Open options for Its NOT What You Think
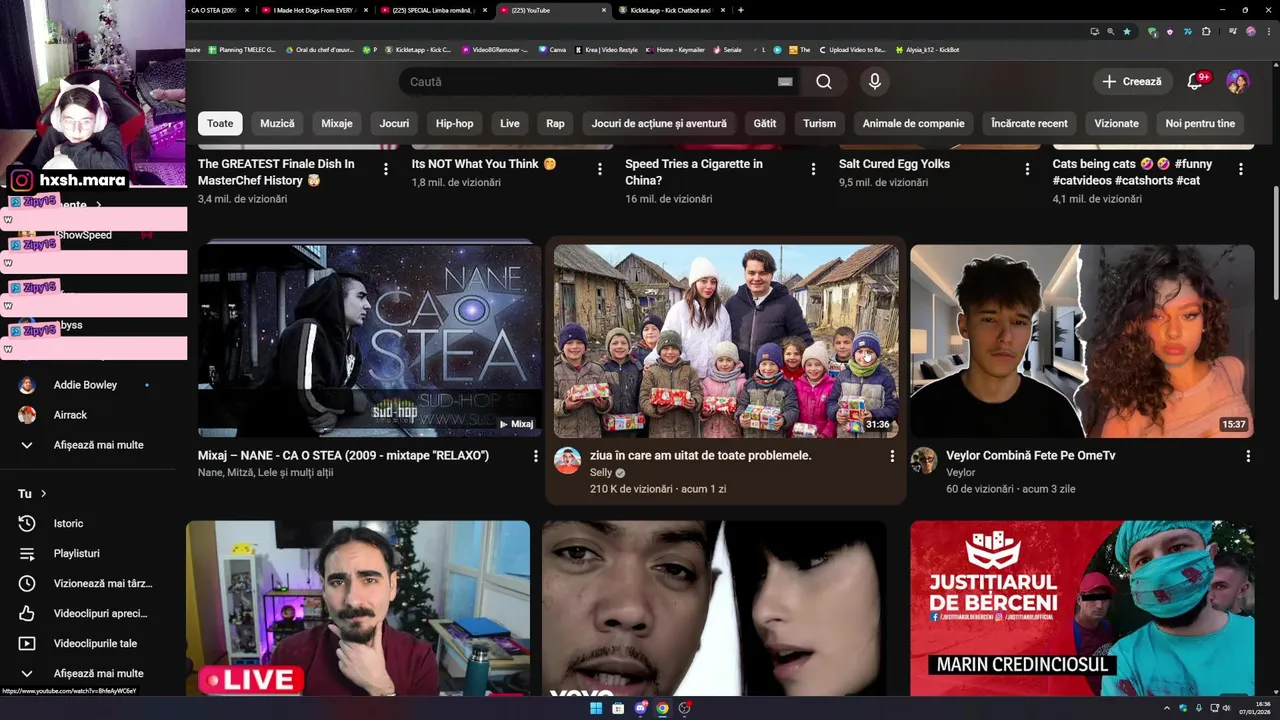The image size is (1280, 720). click(600, 169)
